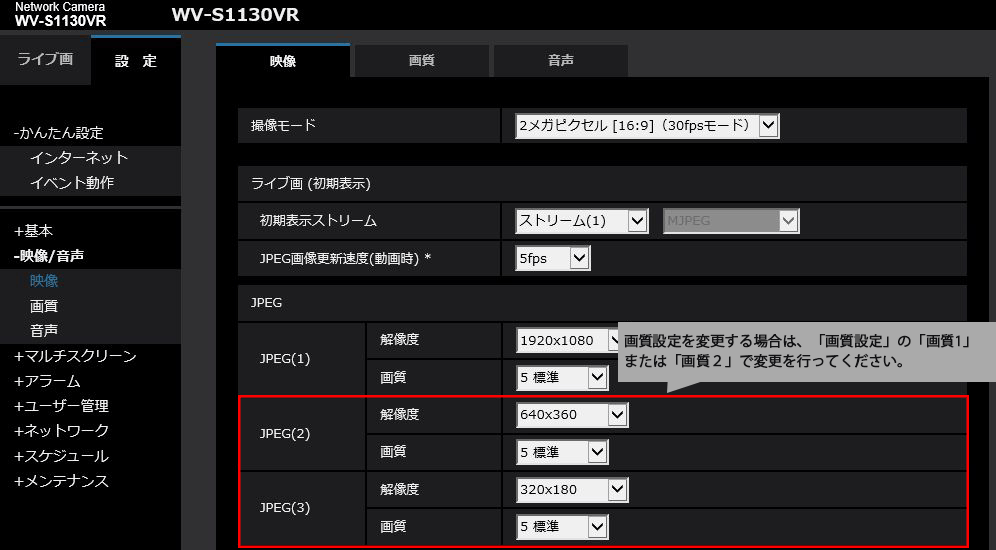The image size is (996, 550).
Task: Open the 画質 tab at top
Action: [x=421, y=61]
